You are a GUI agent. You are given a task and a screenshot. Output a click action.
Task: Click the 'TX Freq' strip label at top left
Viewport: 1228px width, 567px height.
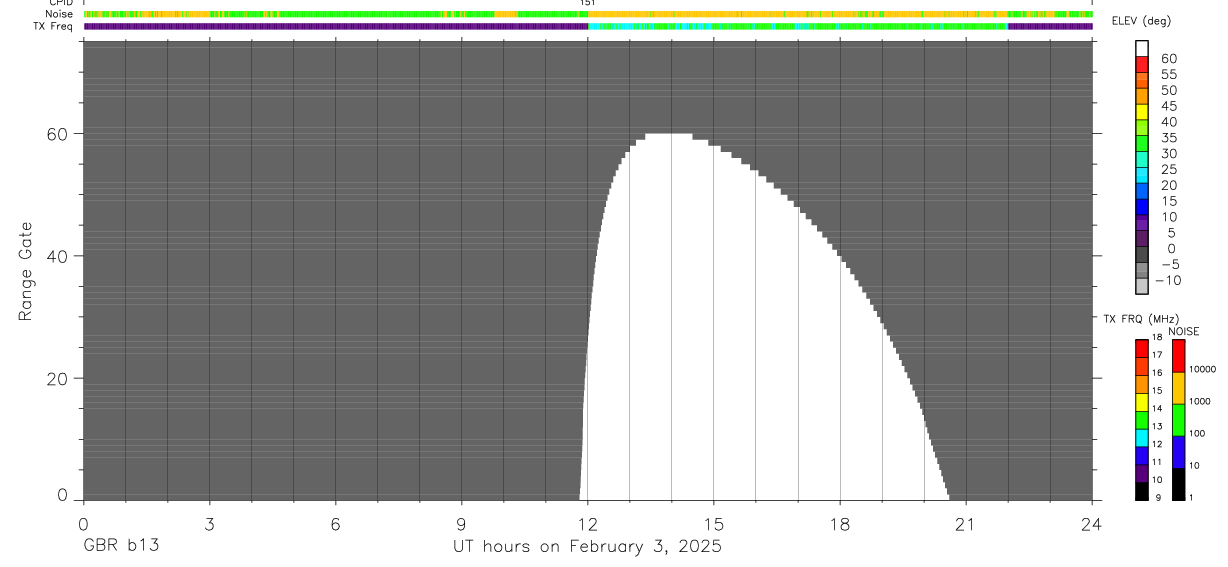click(x=53, y=26)
